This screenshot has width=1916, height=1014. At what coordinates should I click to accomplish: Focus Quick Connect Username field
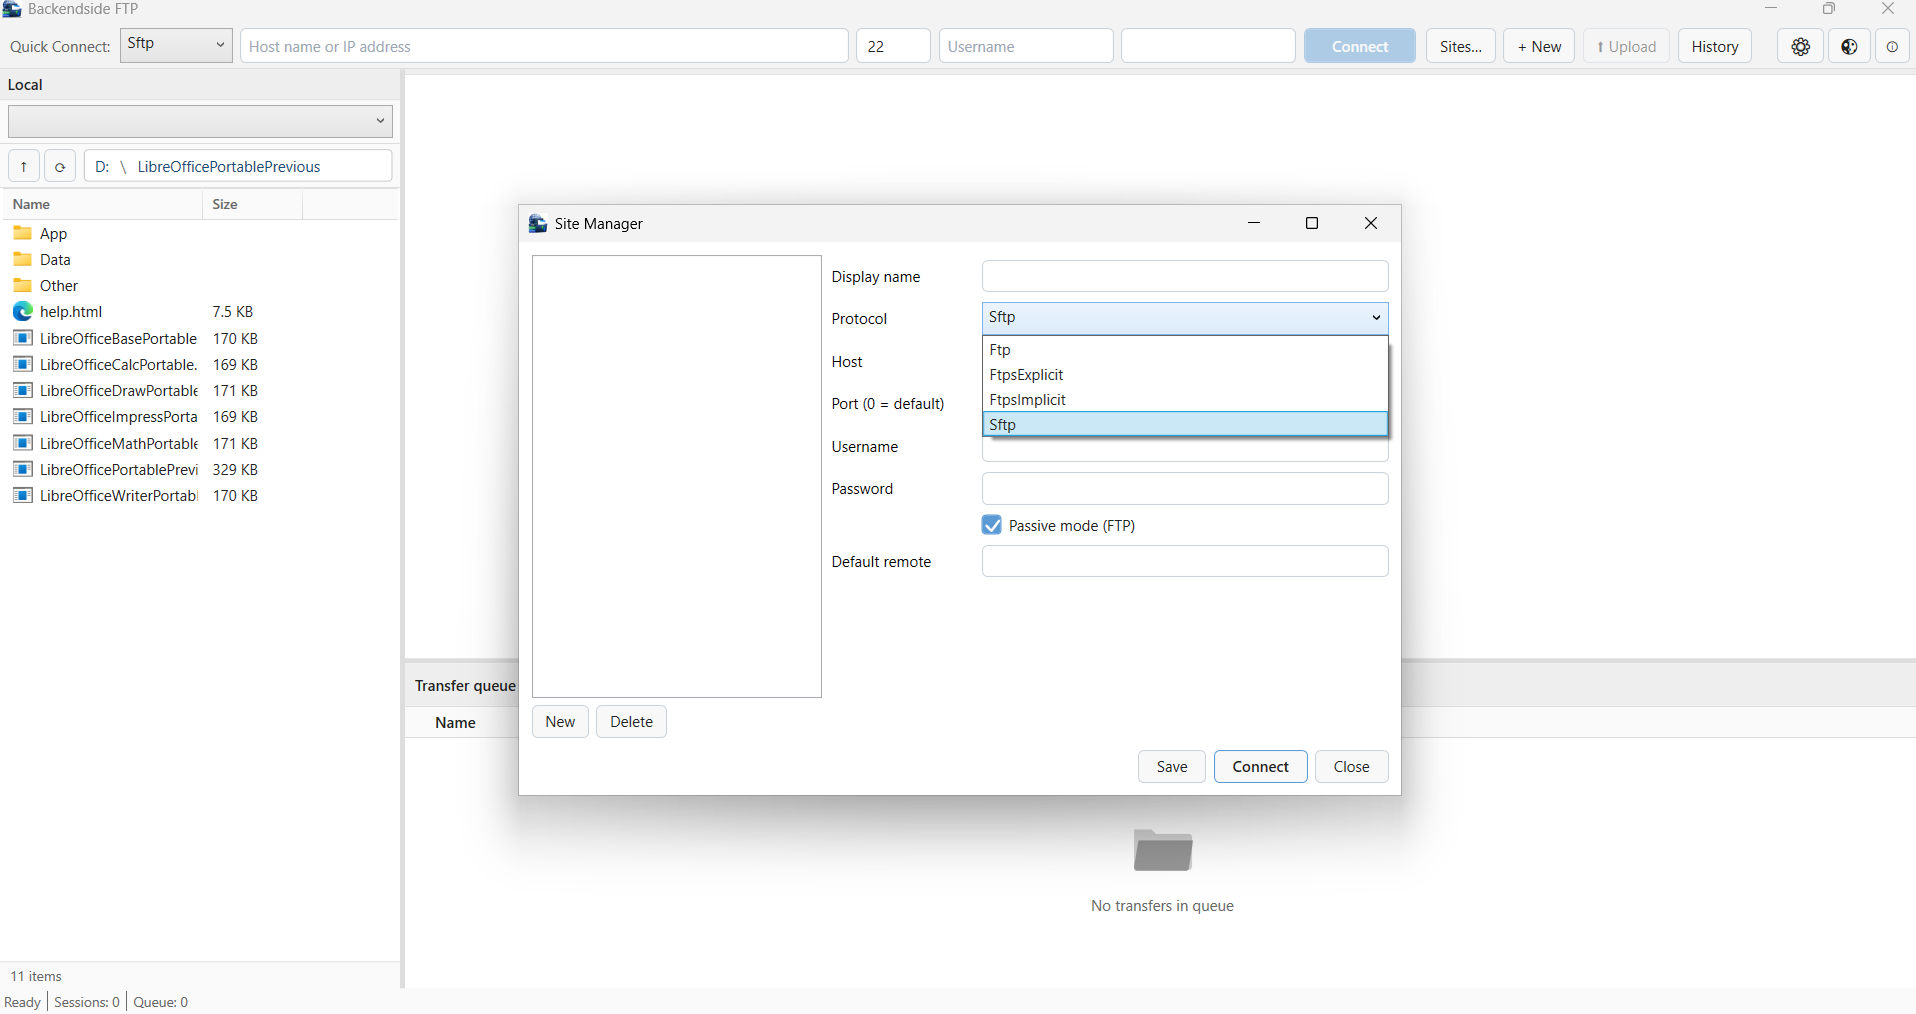pos(1026,46)
